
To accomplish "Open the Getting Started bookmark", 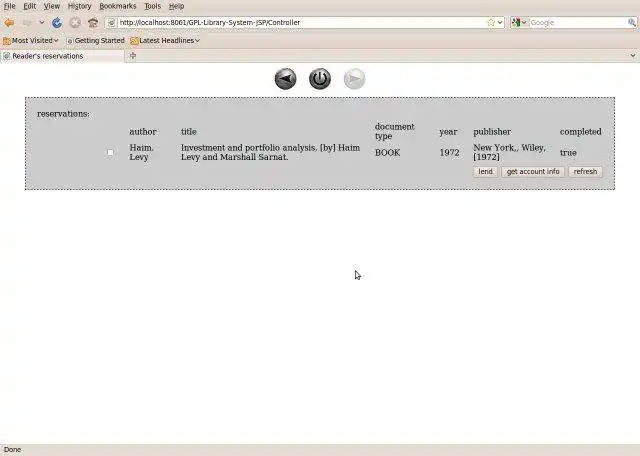I will [x=96, y=40].
